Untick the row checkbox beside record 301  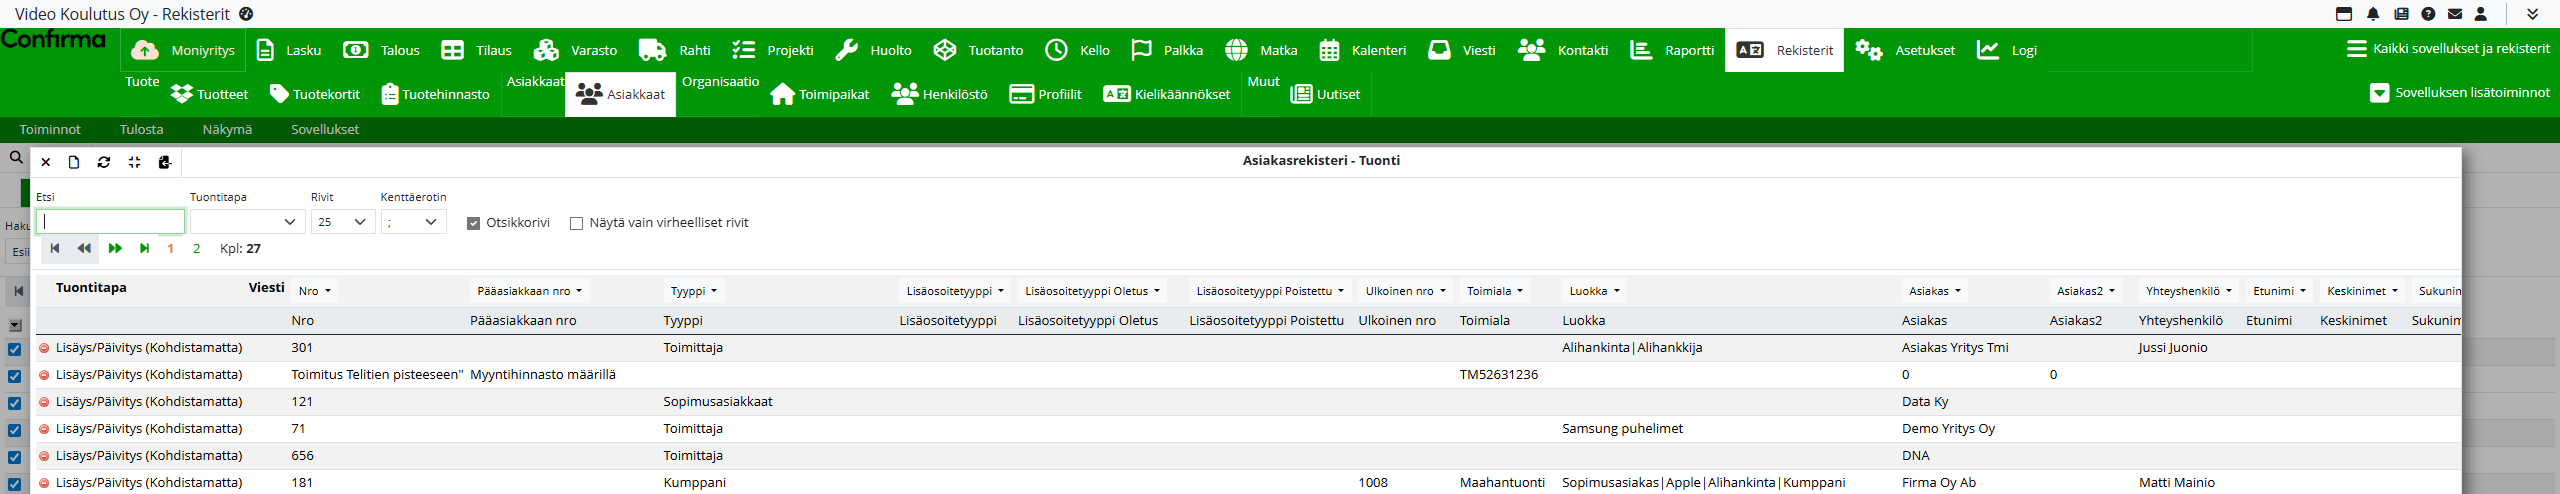pyautogui.click(x=15, y=350)
